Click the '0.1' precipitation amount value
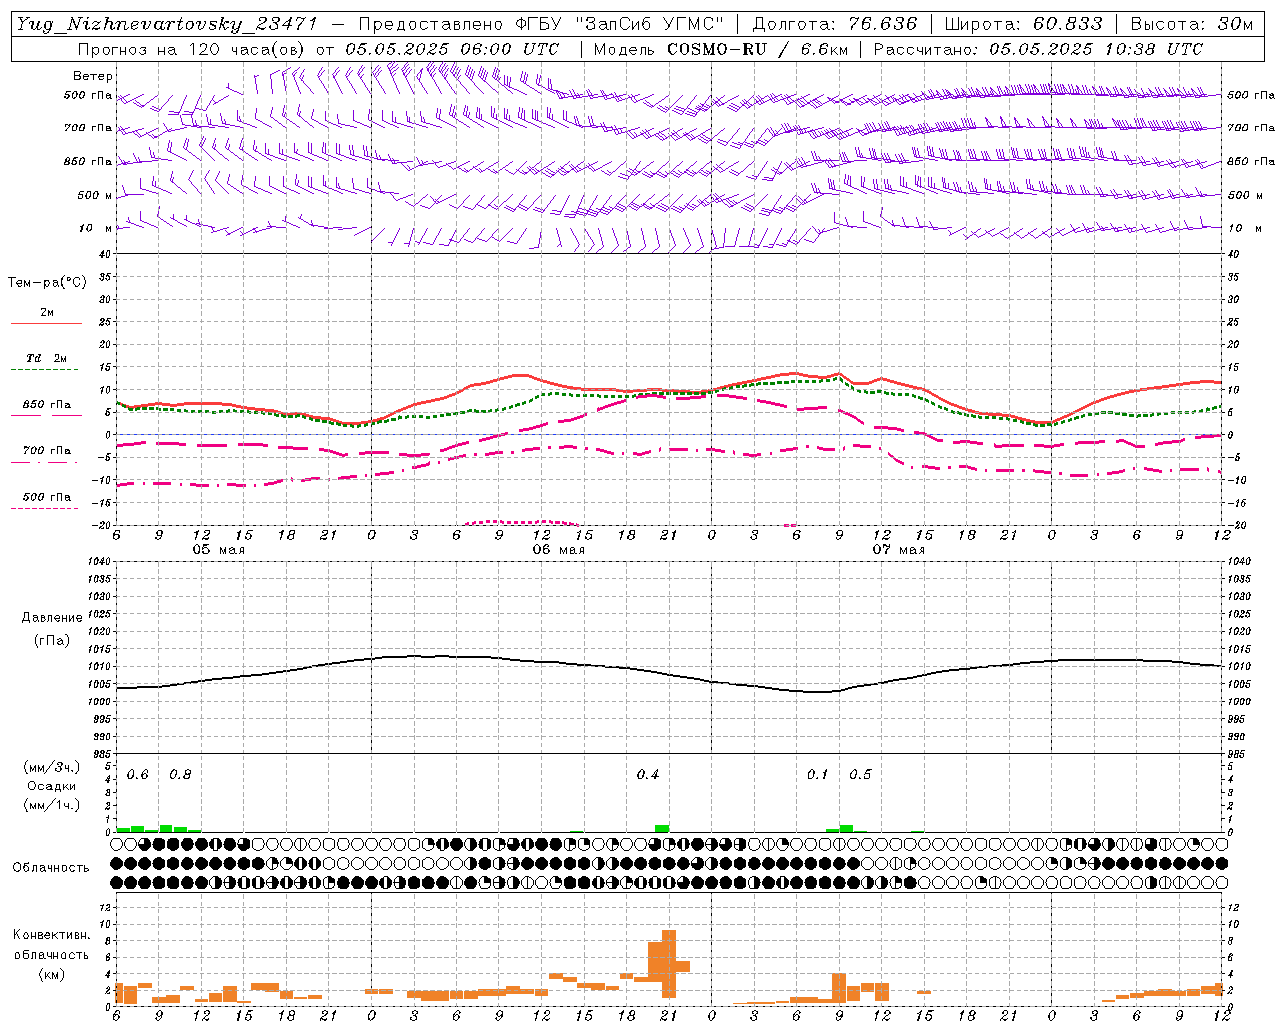Screen dimensions: 1280x1024 click(818, 775)
